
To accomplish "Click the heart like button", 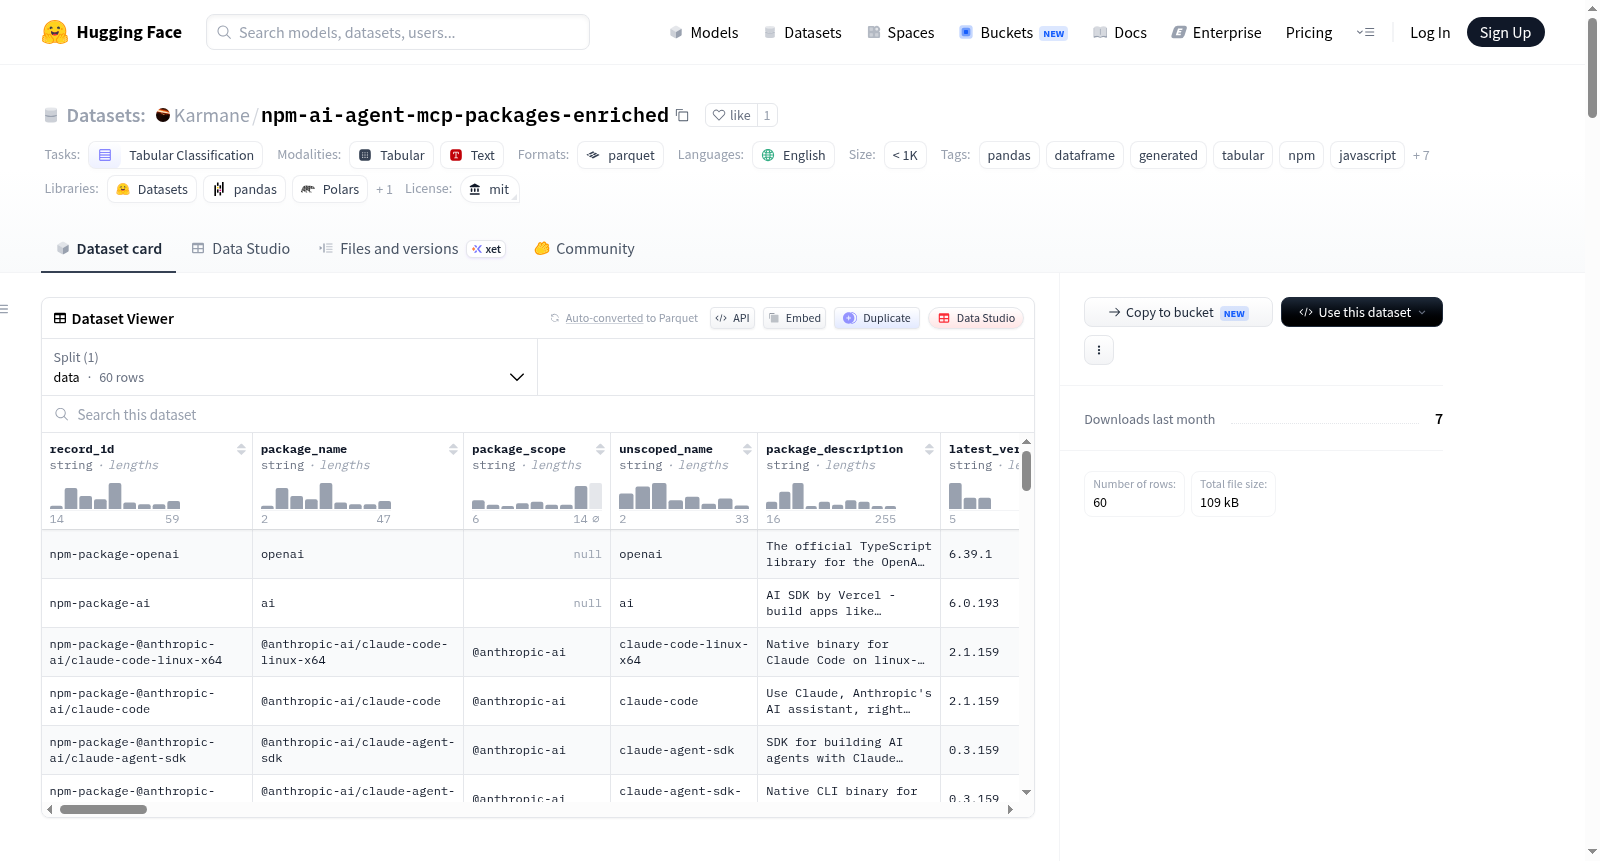I will coord(731,115).
